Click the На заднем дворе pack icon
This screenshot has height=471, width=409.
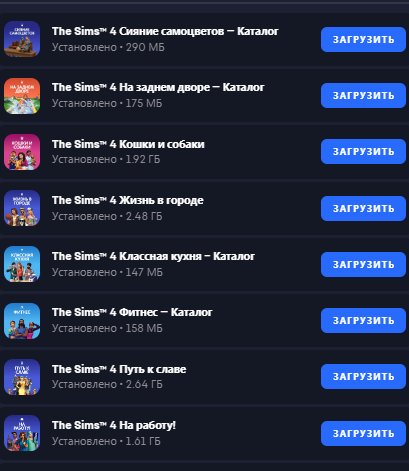coord(22,96)
